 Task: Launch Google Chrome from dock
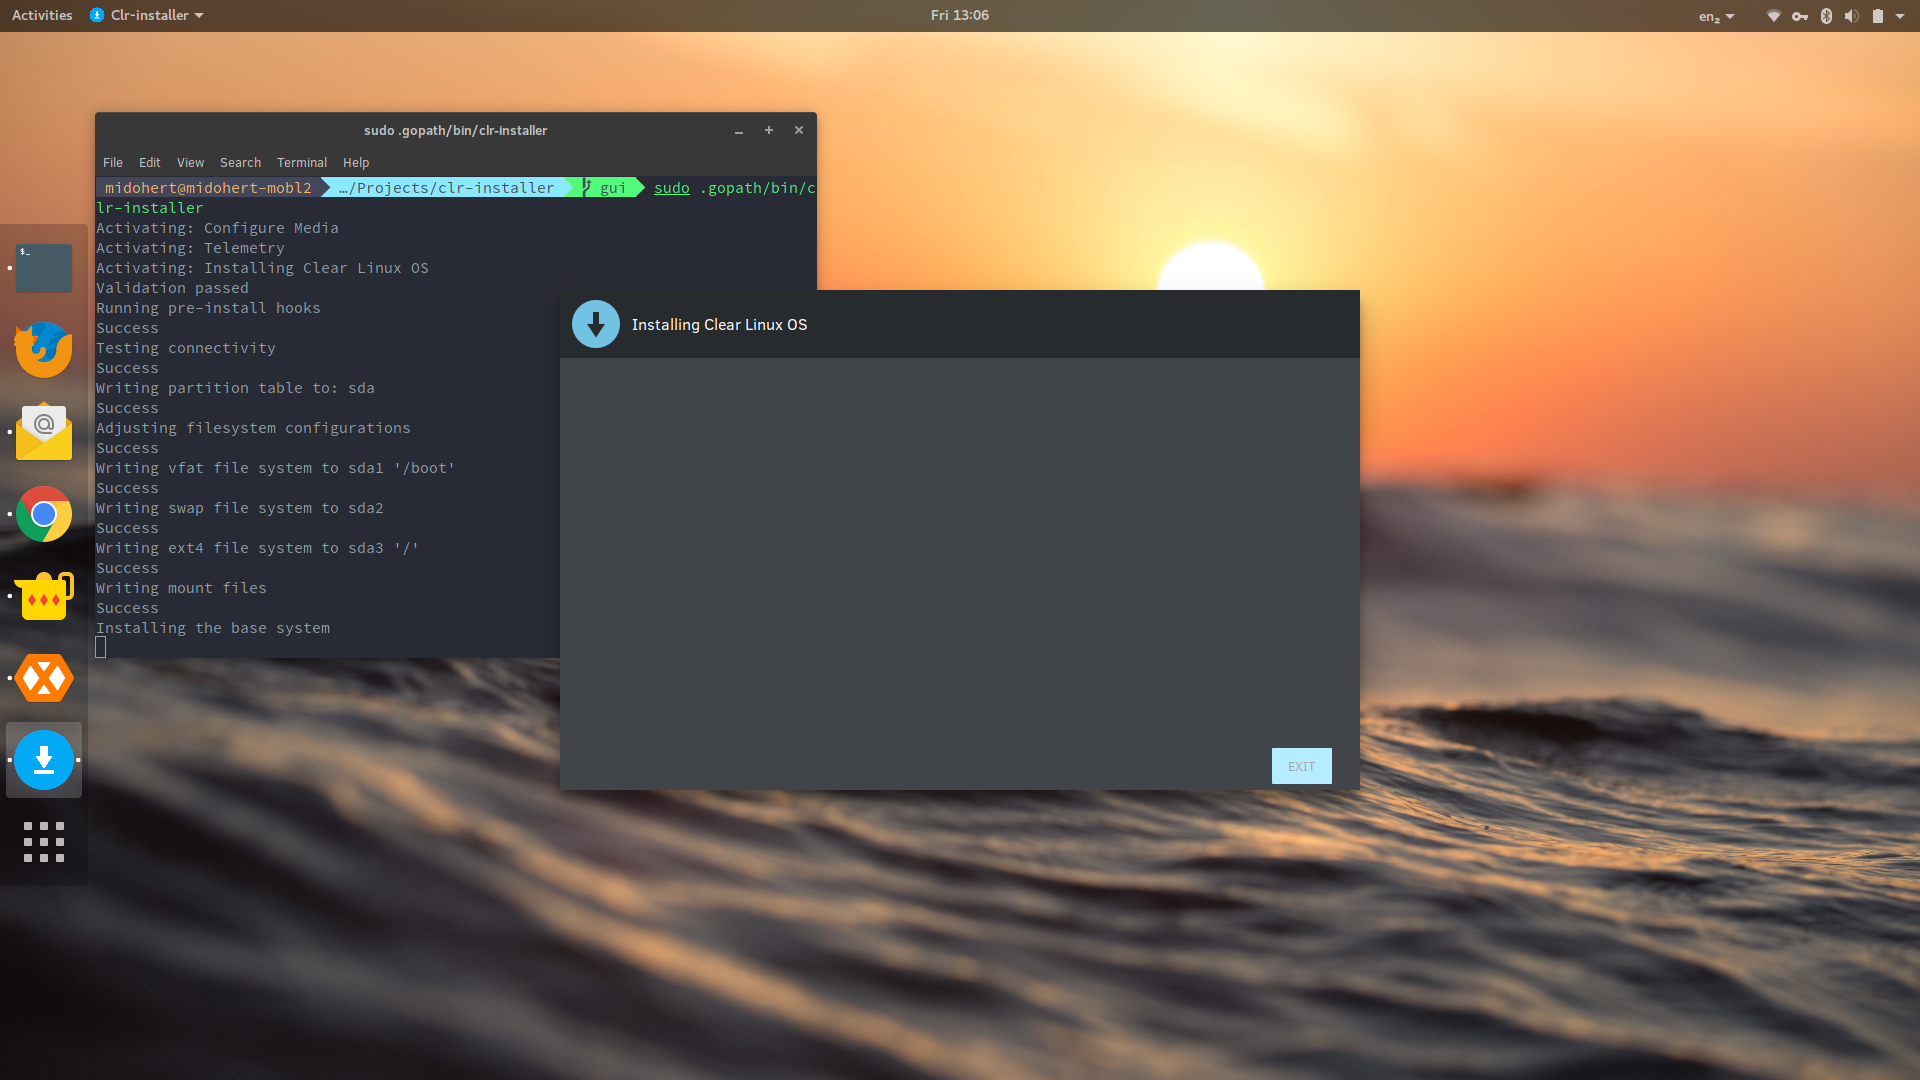click(44, 514)
